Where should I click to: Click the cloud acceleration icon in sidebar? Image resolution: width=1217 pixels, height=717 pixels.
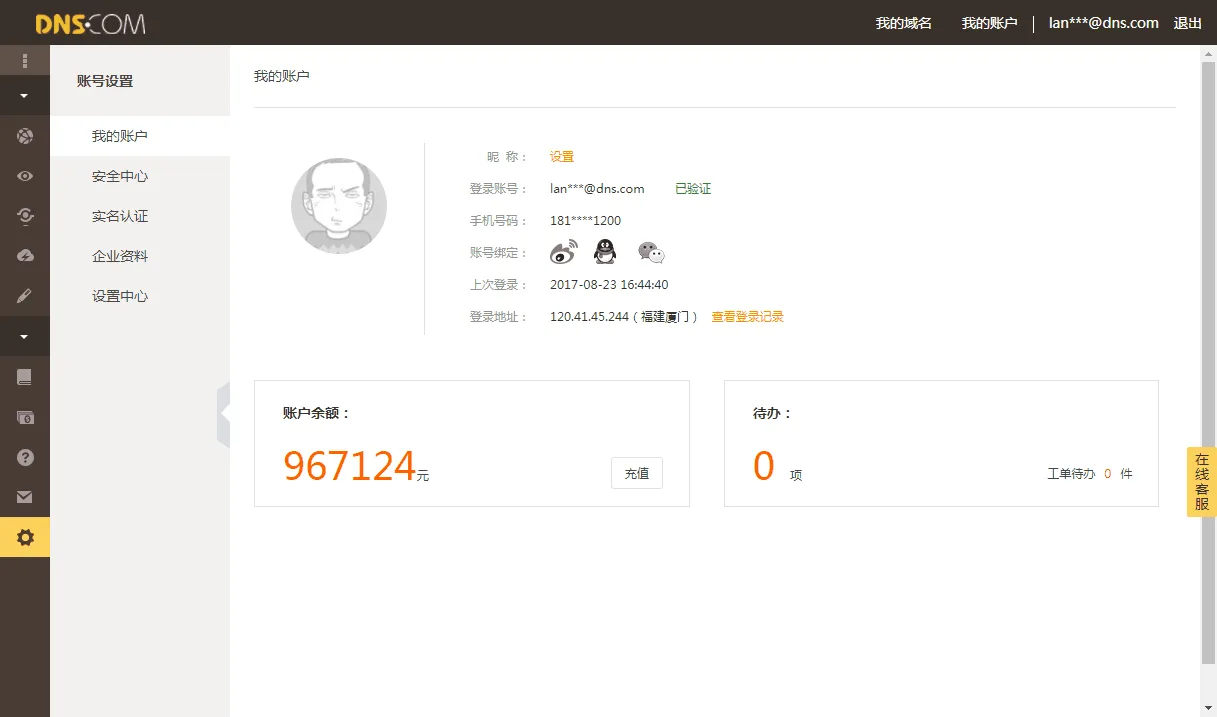coord(25,256)
